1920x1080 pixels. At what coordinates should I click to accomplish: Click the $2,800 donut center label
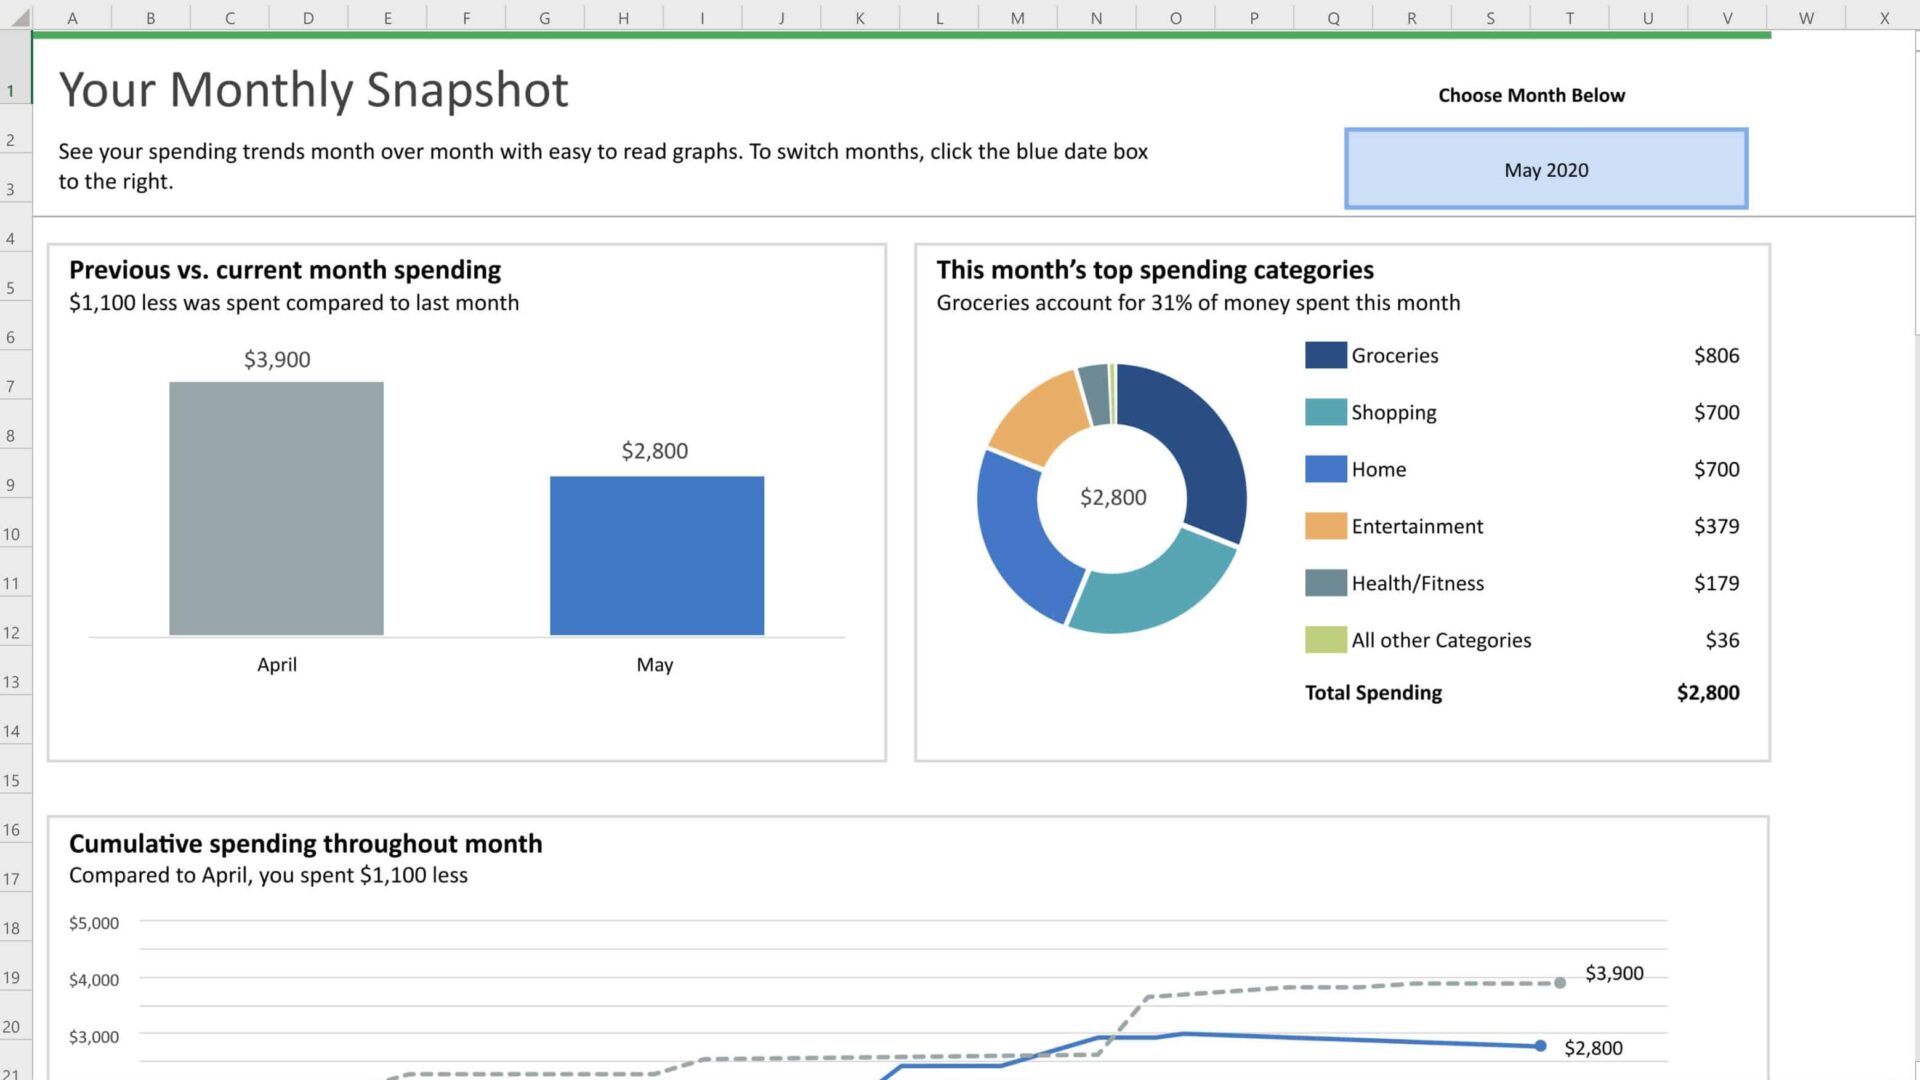point(1113,497)
